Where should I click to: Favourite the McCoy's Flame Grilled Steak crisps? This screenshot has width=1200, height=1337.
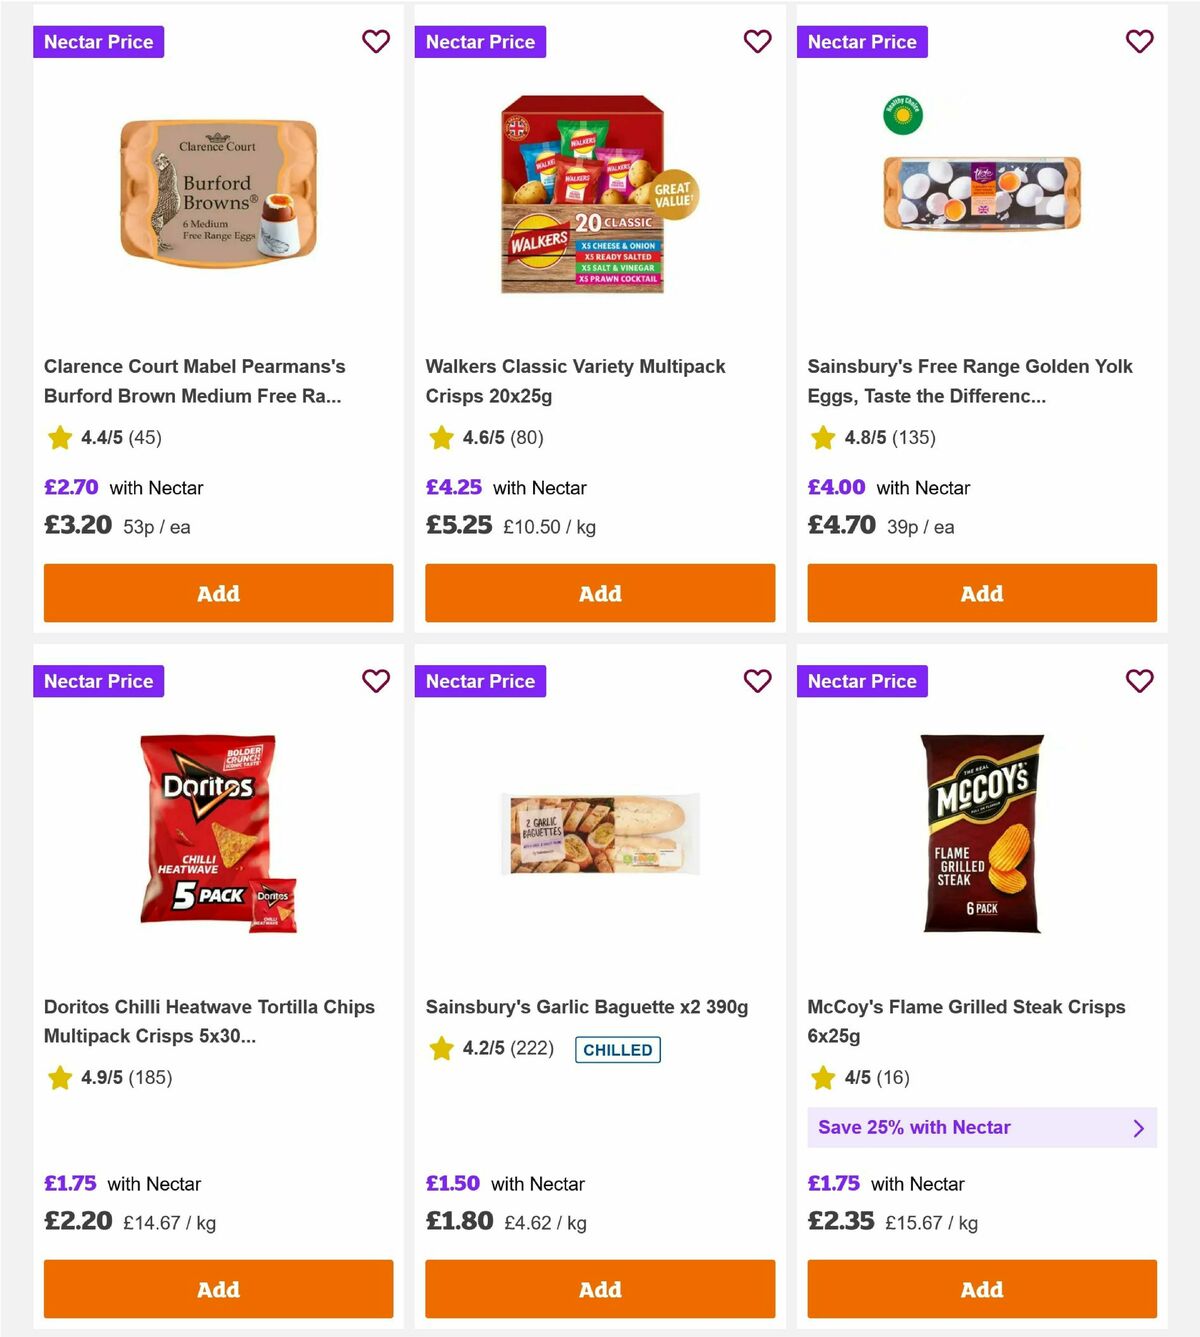click(1140, 681)
